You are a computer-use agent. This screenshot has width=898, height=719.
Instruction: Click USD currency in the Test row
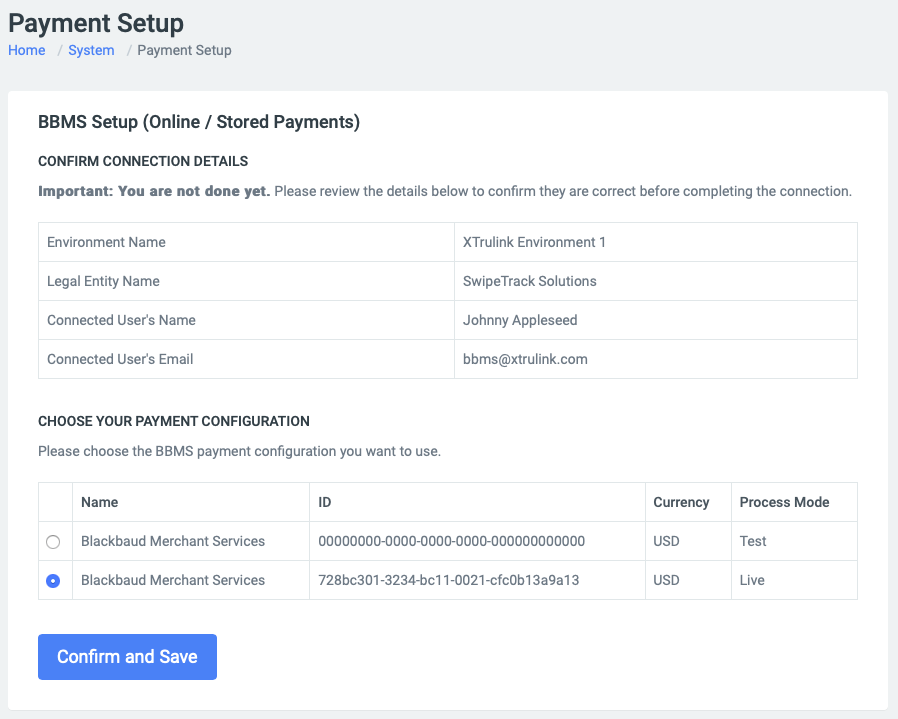[x=667, y=541]
